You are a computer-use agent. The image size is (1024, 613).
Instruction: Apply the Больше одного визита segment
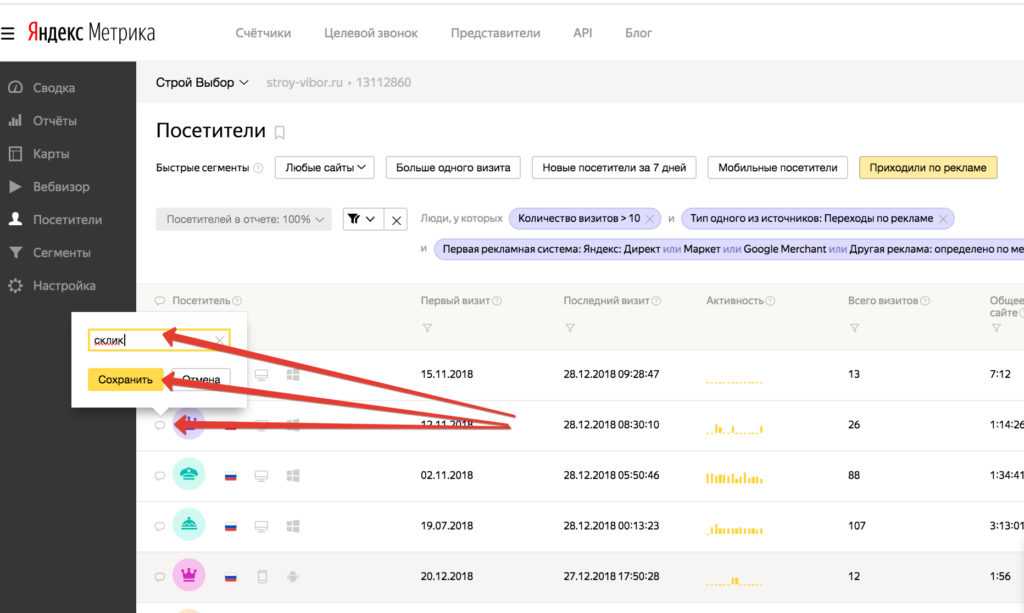(453, 168)
